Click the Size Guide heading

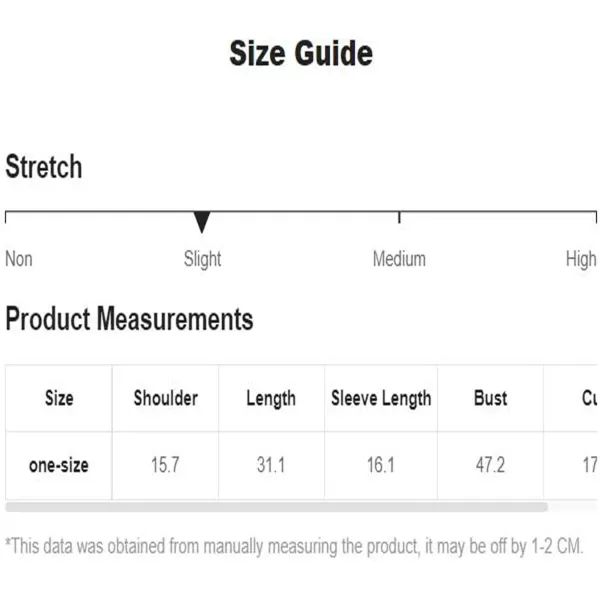[x=301, y=53]
